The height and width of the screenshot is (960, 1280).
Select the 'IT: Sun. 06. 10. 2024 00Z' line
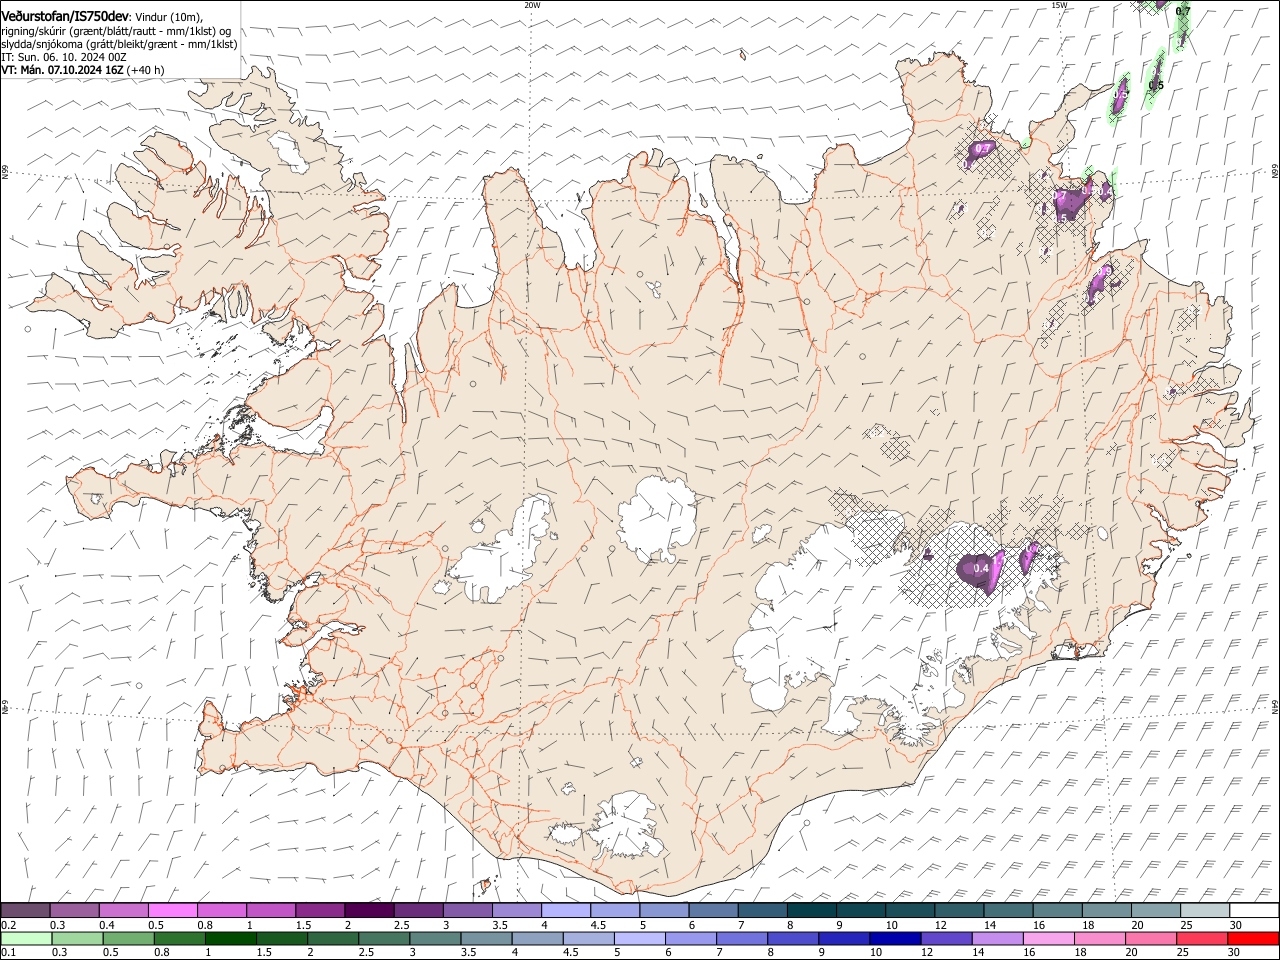pyautogui.click(x=64, y=57)
